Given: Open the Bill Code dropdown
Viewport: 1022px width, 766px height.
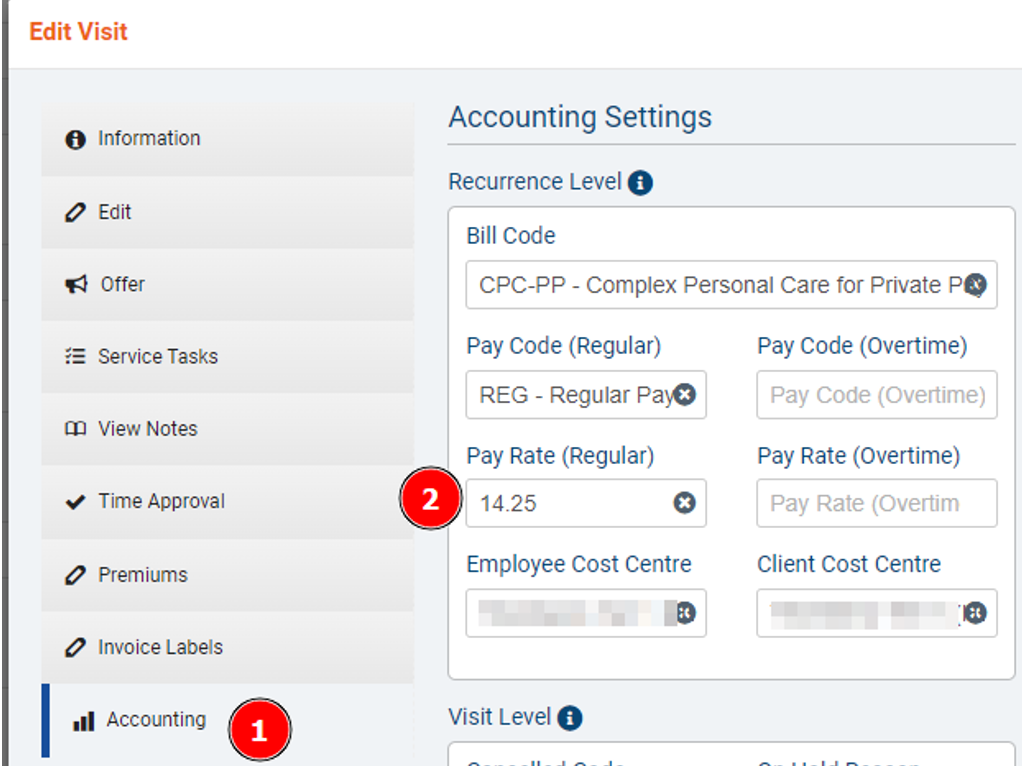Looking at the screenshot, I should [715, 285].
